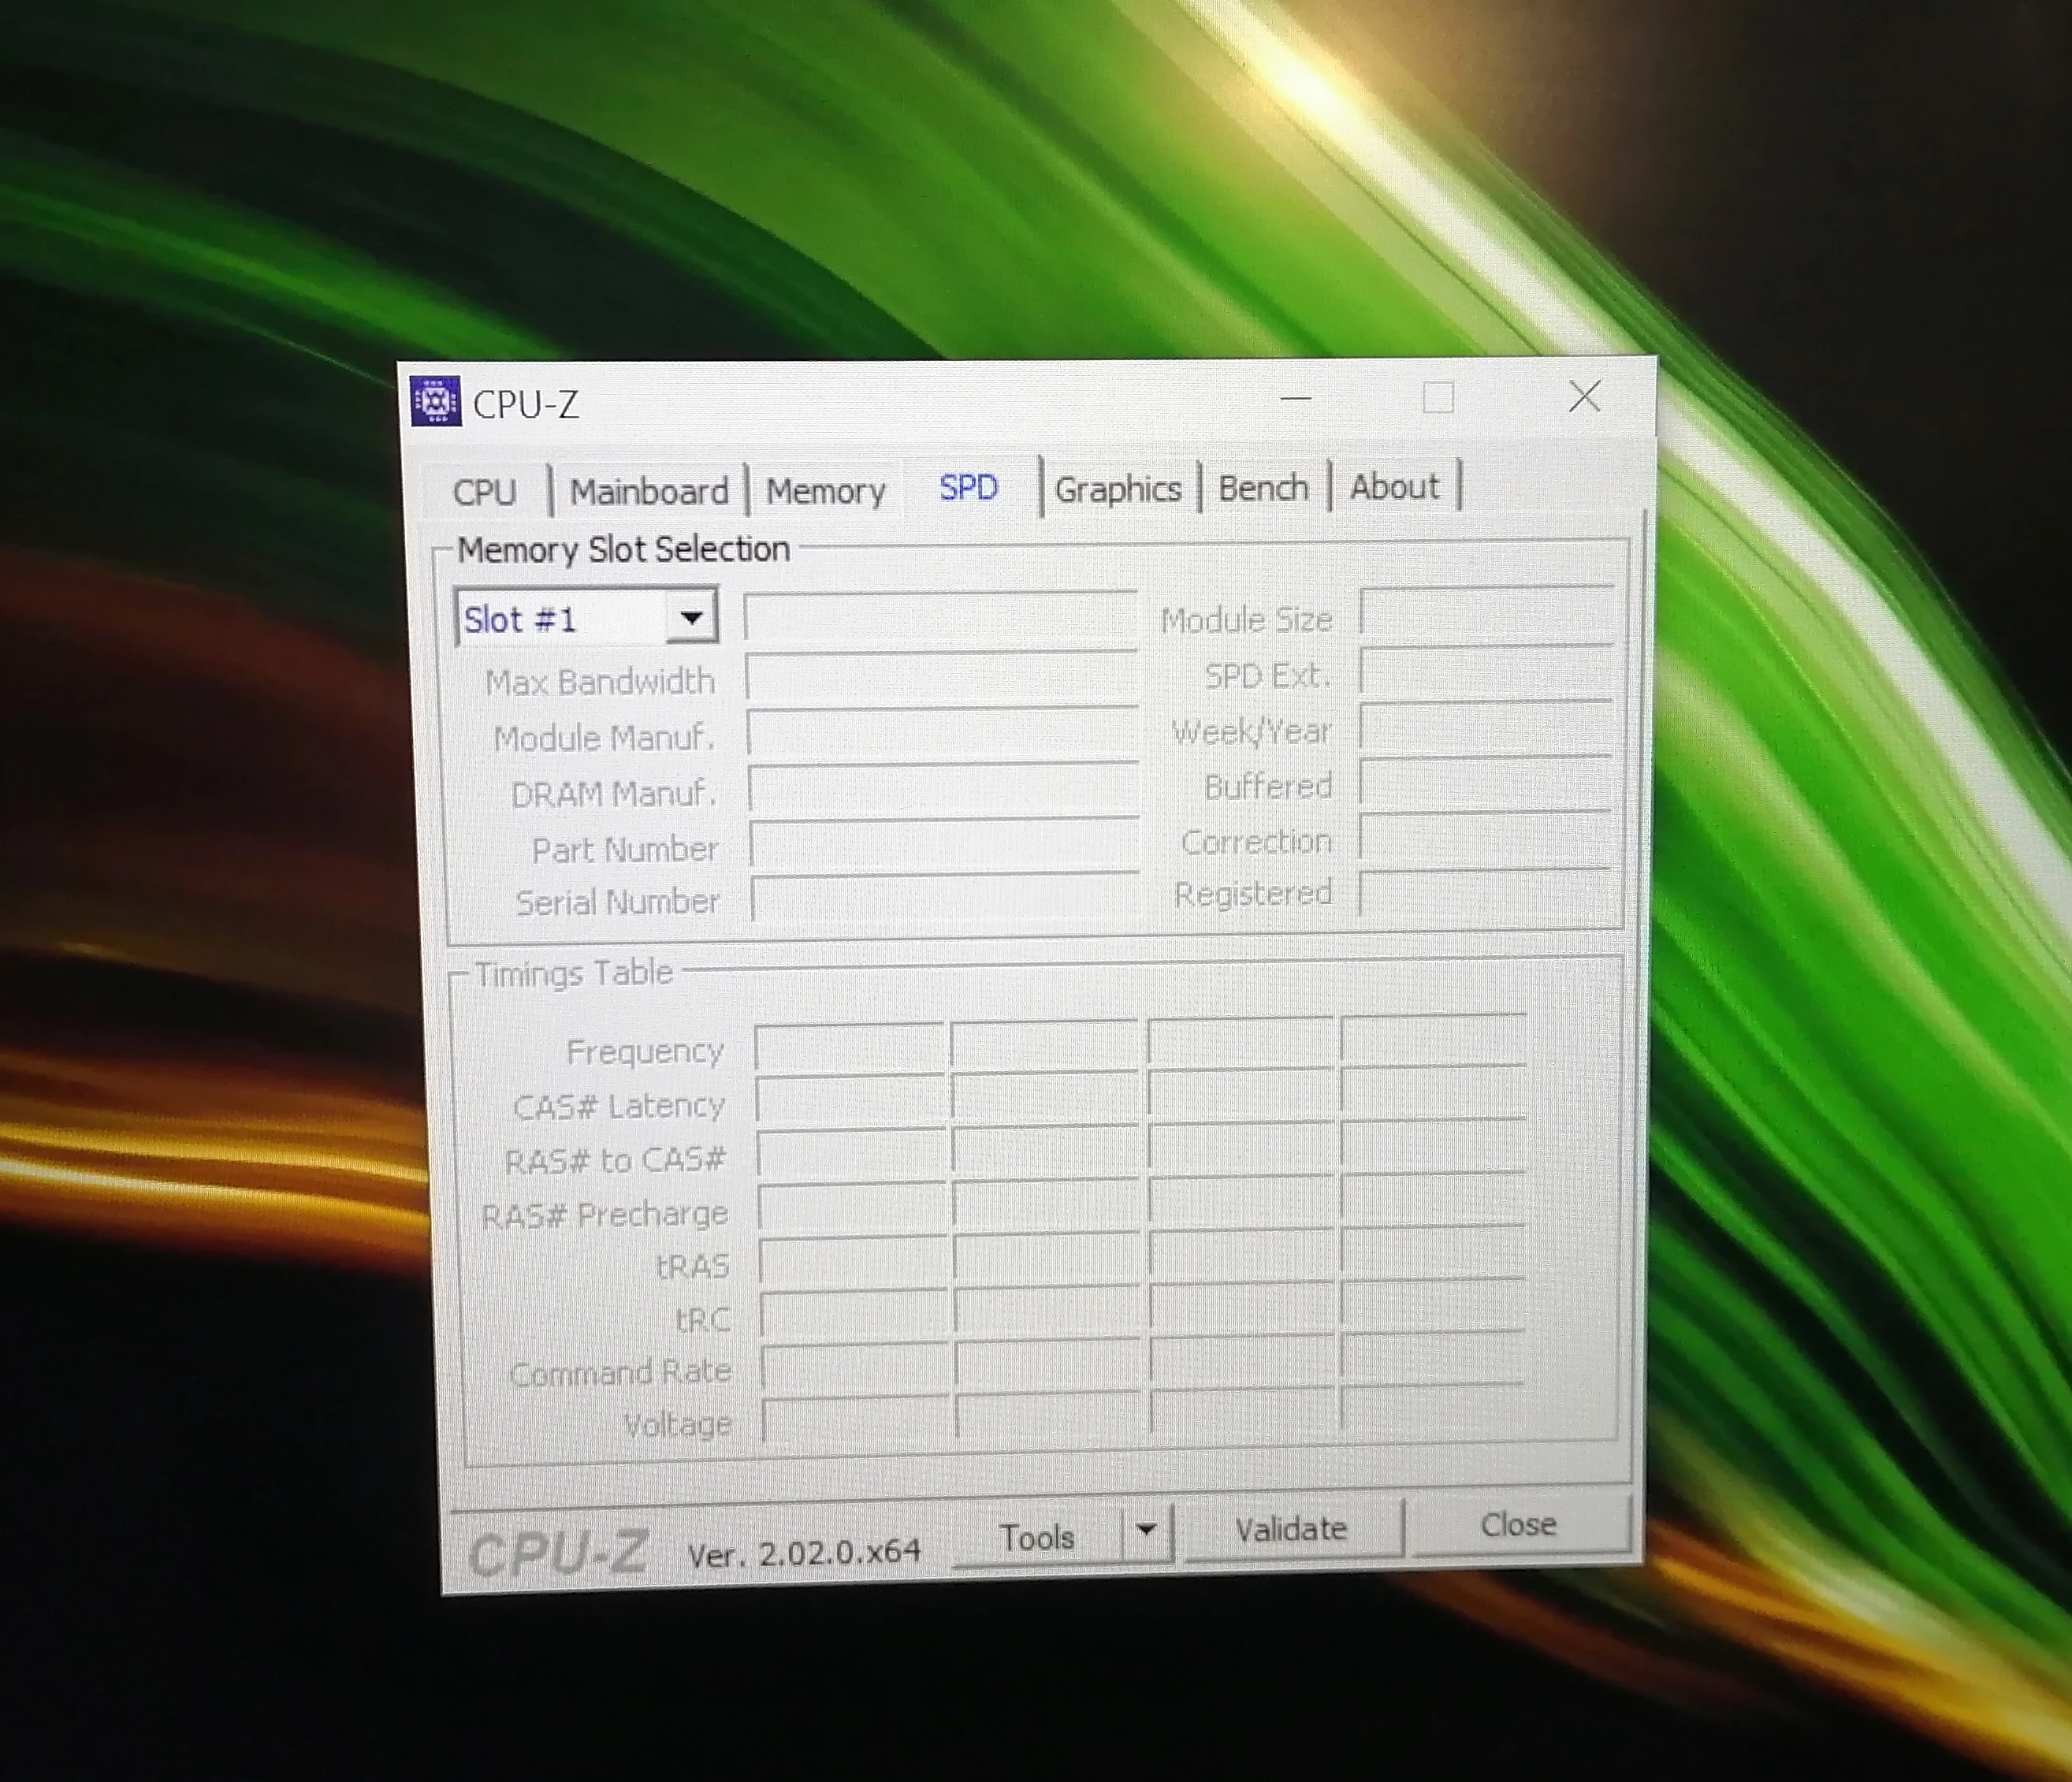Click the "tRC" row label
This screenshot has width=2072, height=1782.
click(703, 1320)
